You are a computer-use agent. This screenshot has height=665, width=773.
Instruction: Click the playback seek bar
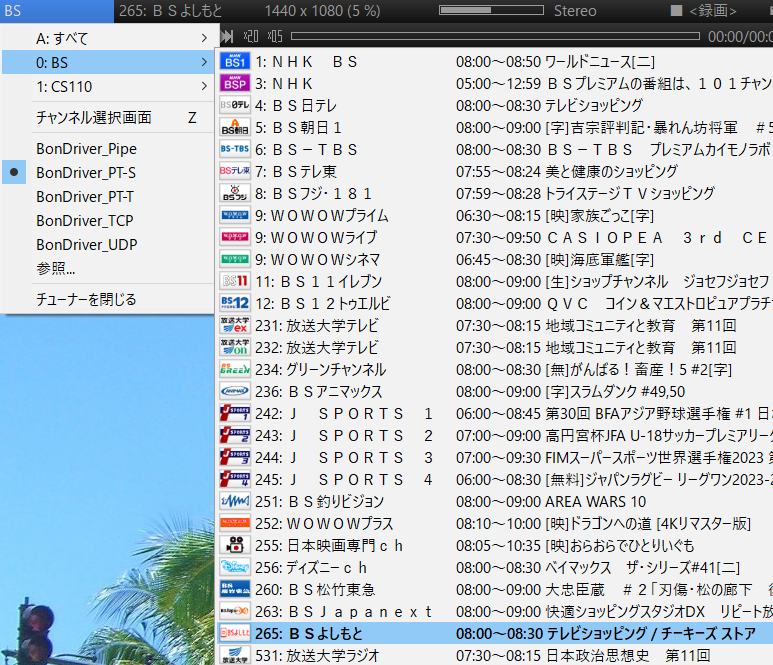(495, 36)
